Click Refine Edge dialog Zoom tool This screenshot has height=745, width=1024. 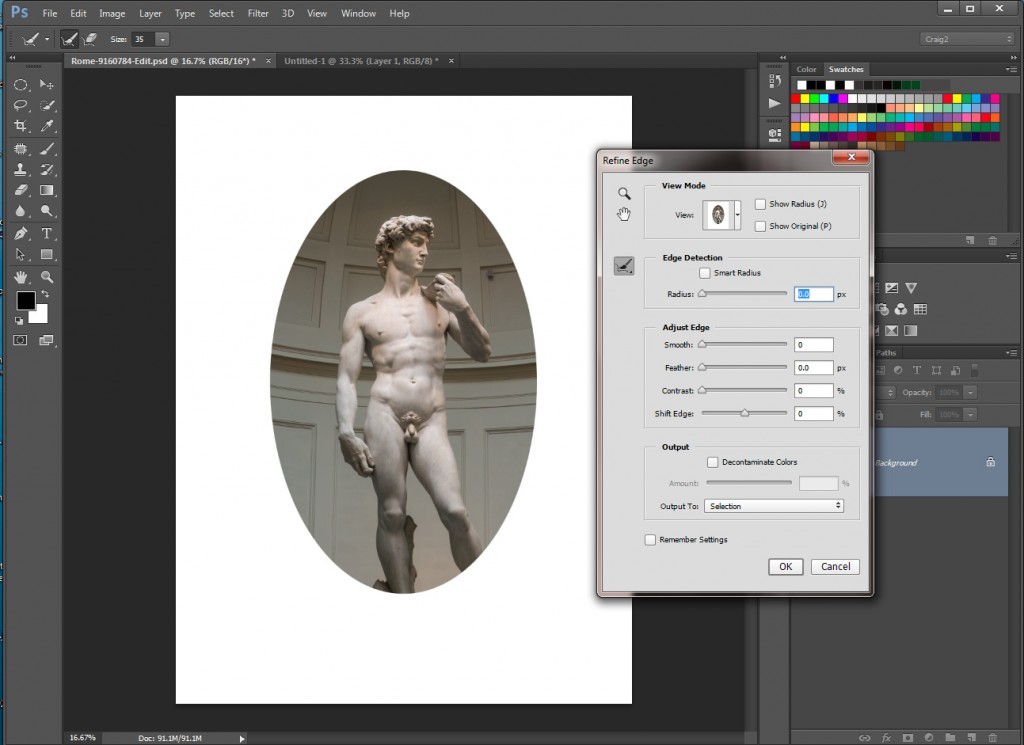(x=624, y=193)
